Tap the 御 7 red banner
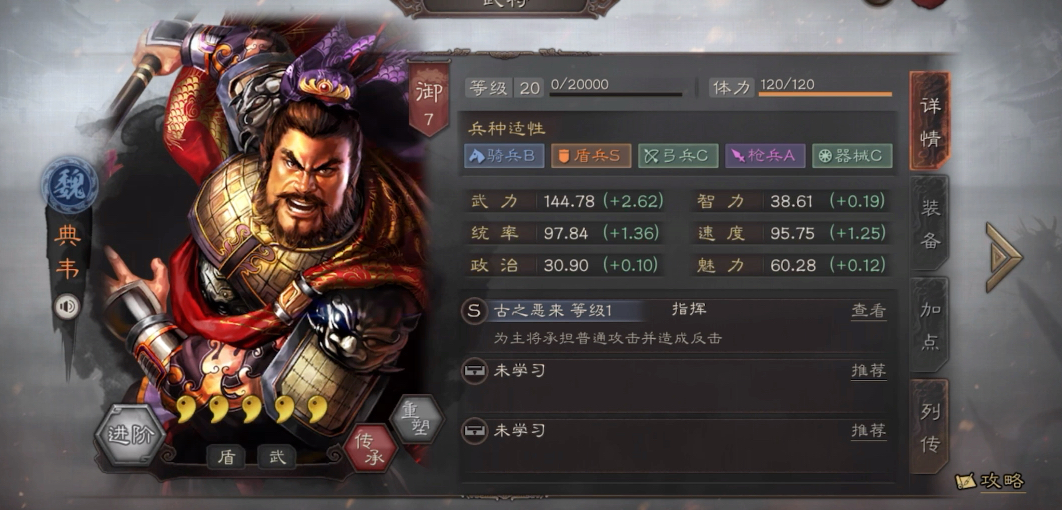 pos(429,99)
